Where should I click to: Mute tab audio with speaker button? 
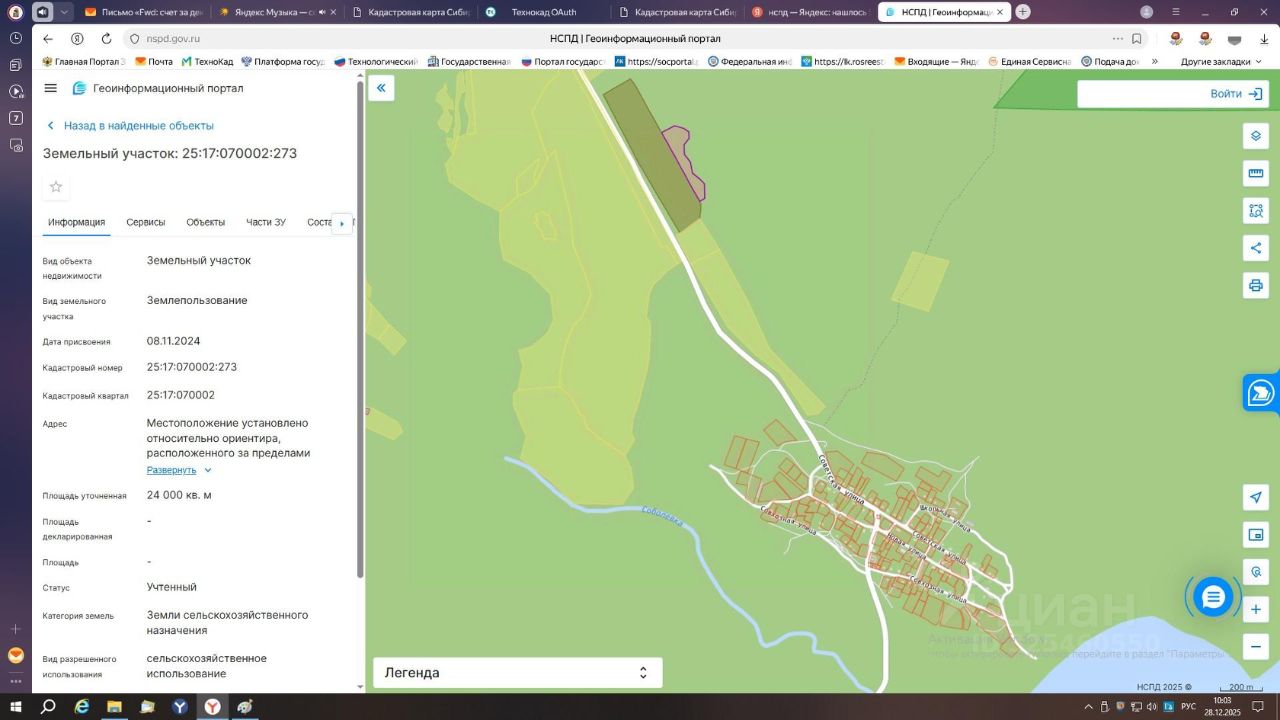coord(43,12)
